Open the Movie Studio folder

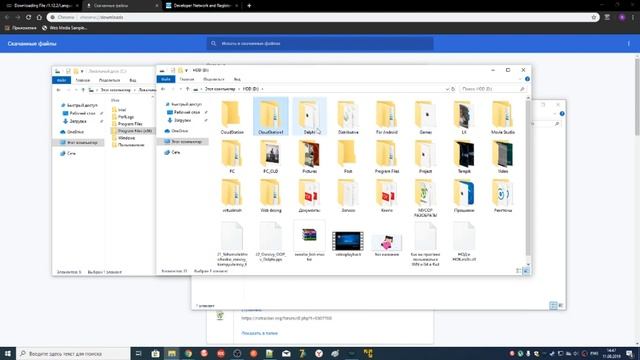[x=502, y=117]
